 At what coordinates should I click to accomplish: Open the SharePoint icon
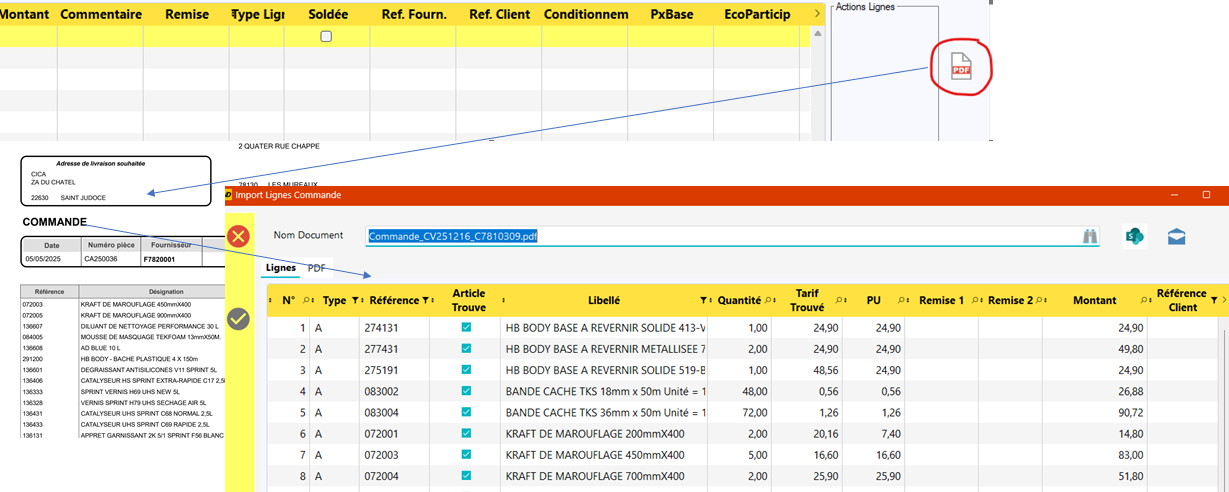point(1134,236)
